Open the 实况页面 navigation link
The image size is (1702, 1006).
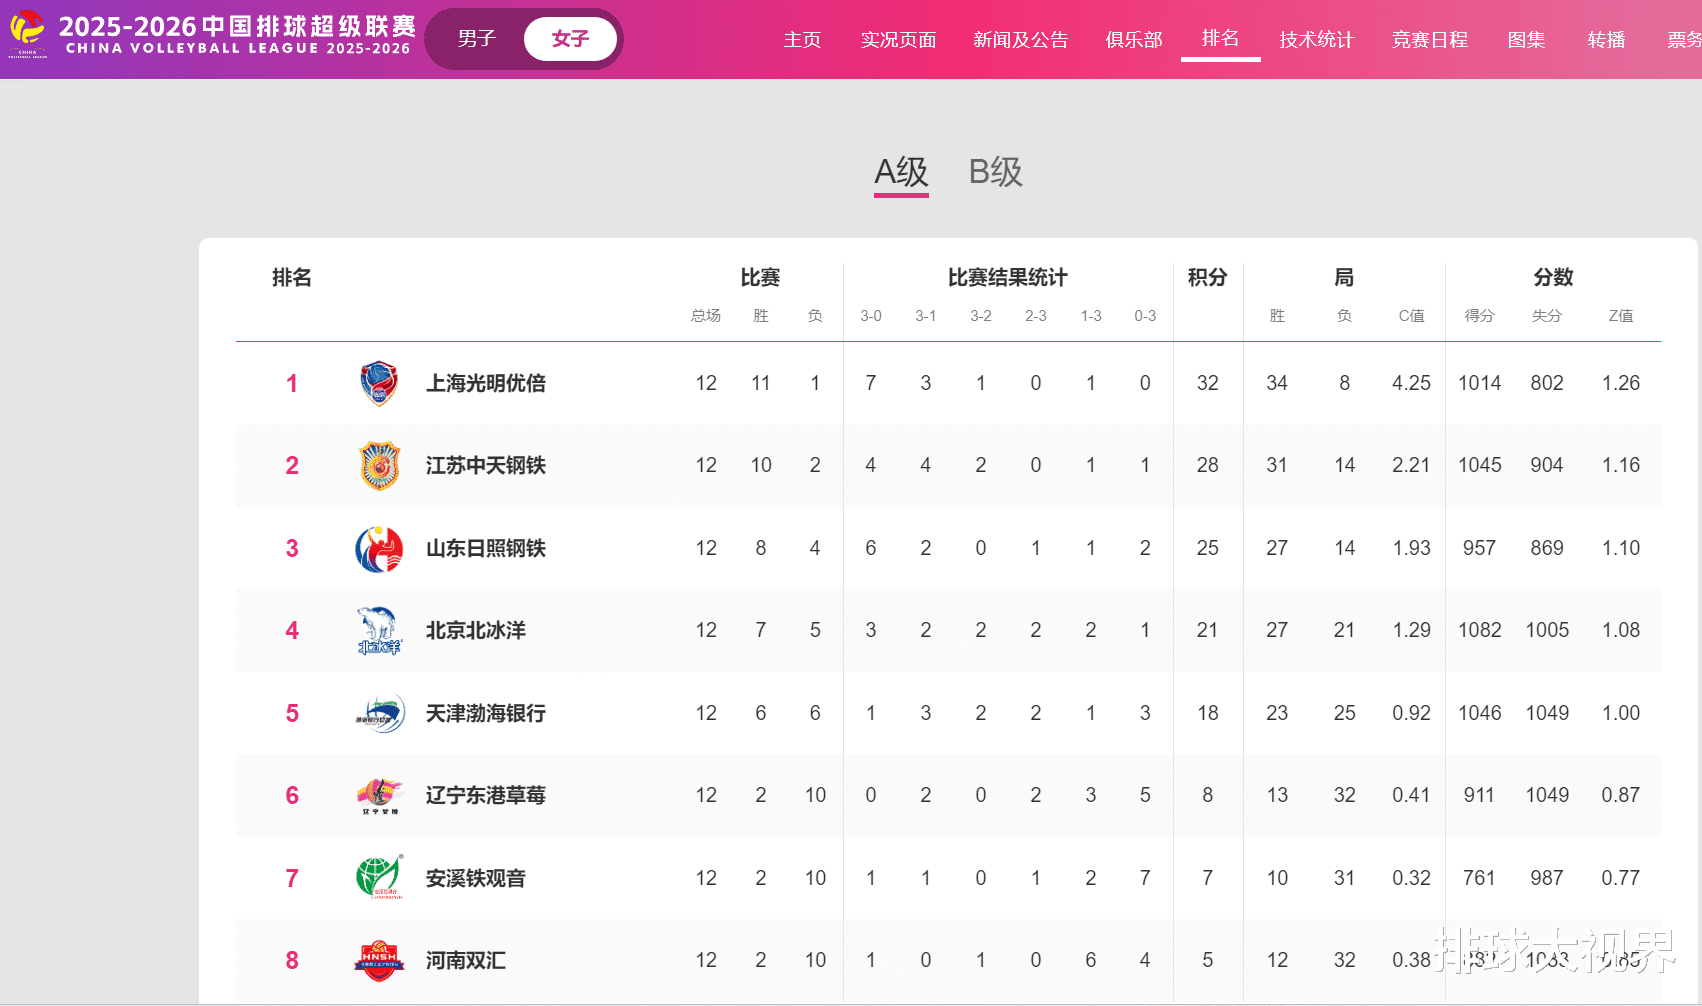point(898,40)
